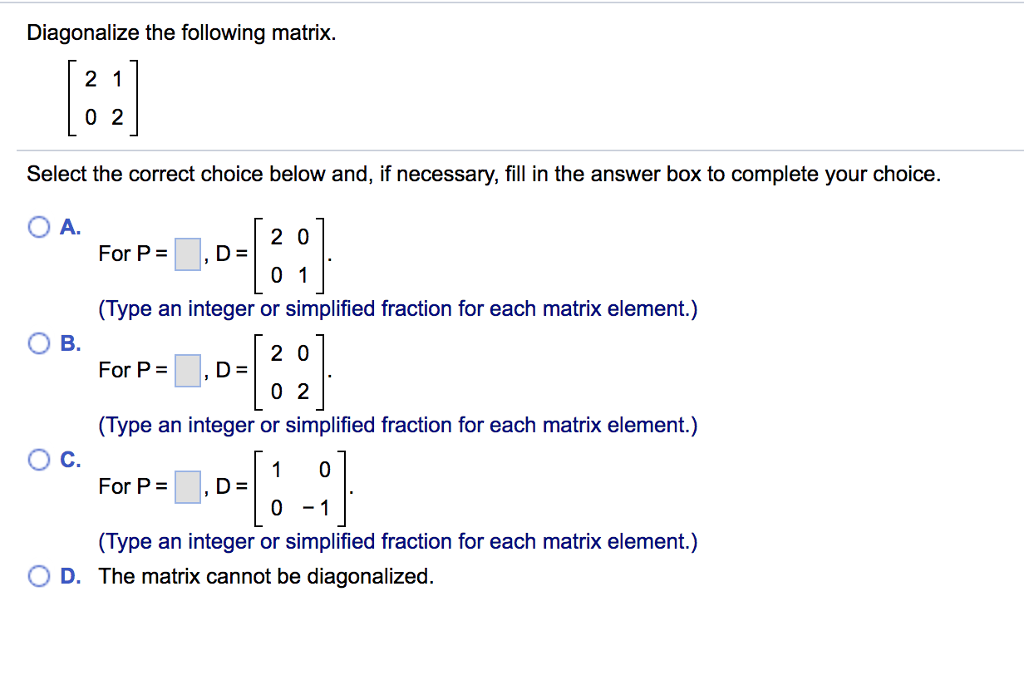
Task: Click the D matrix with entries 2 0 0 2
Action: point(289,371)
